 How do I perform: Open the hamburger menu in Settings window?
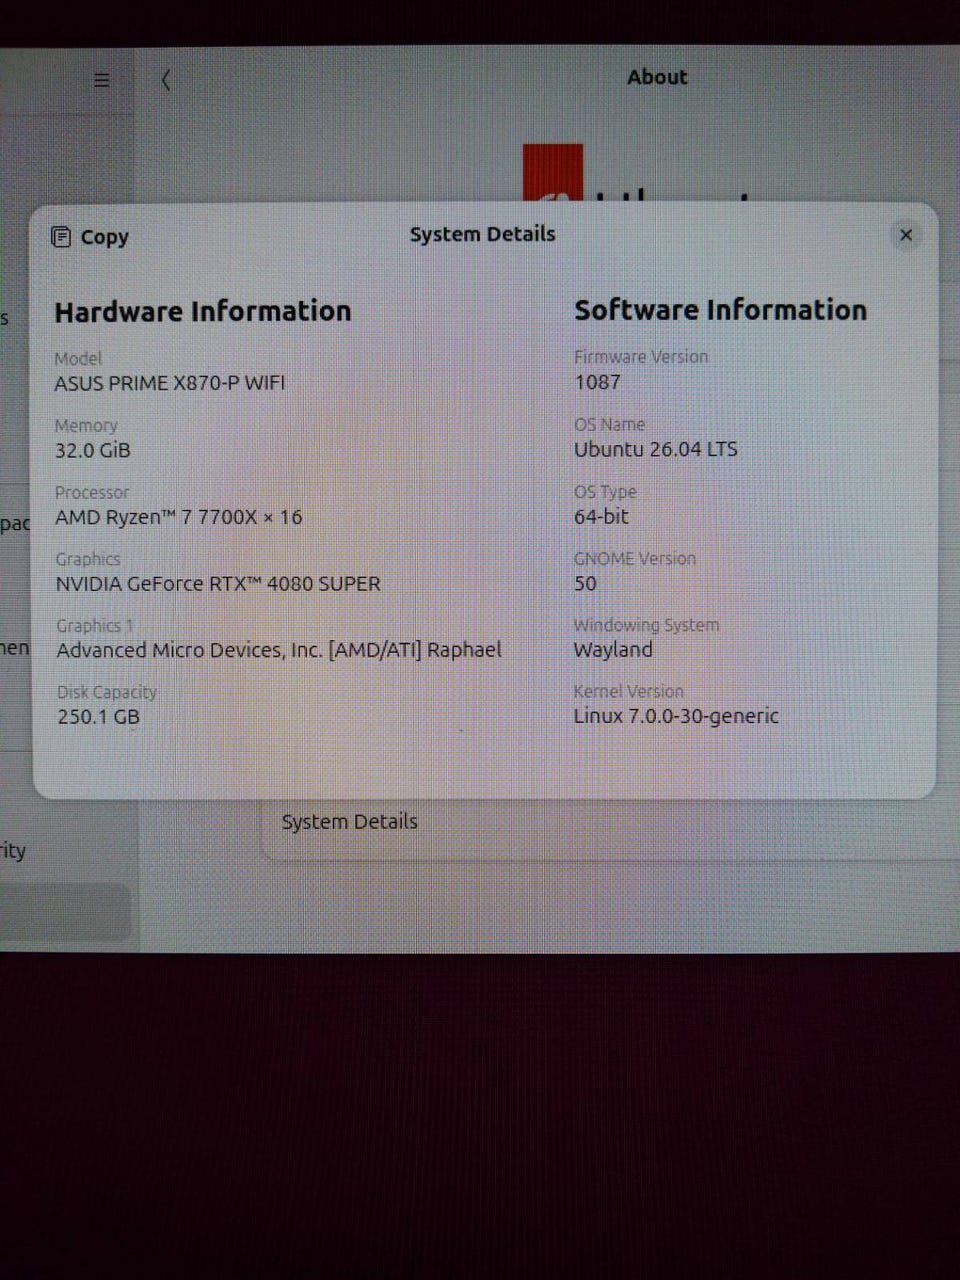(101, 80)
